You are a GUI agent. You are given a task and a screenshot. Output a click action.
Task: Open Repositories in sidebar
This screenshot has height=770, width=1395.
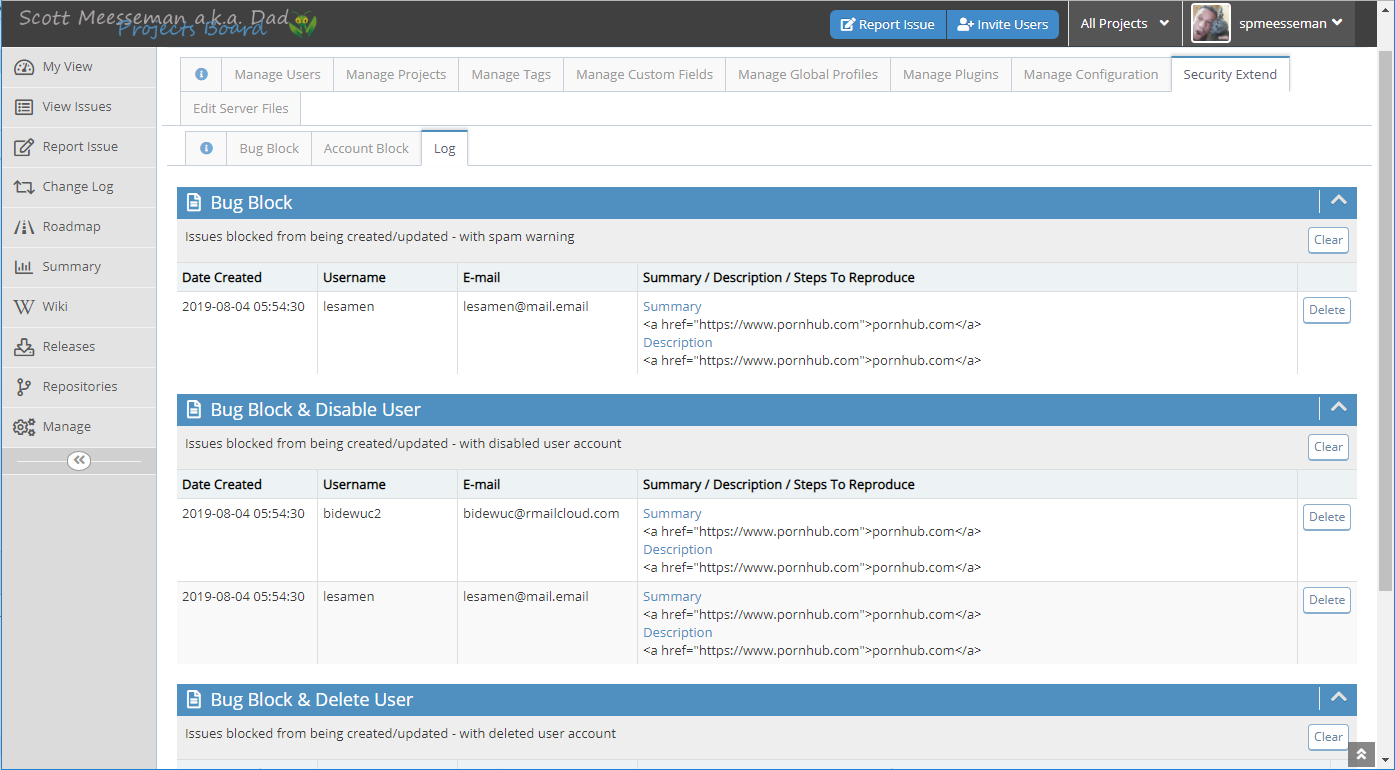click(79, 387)
